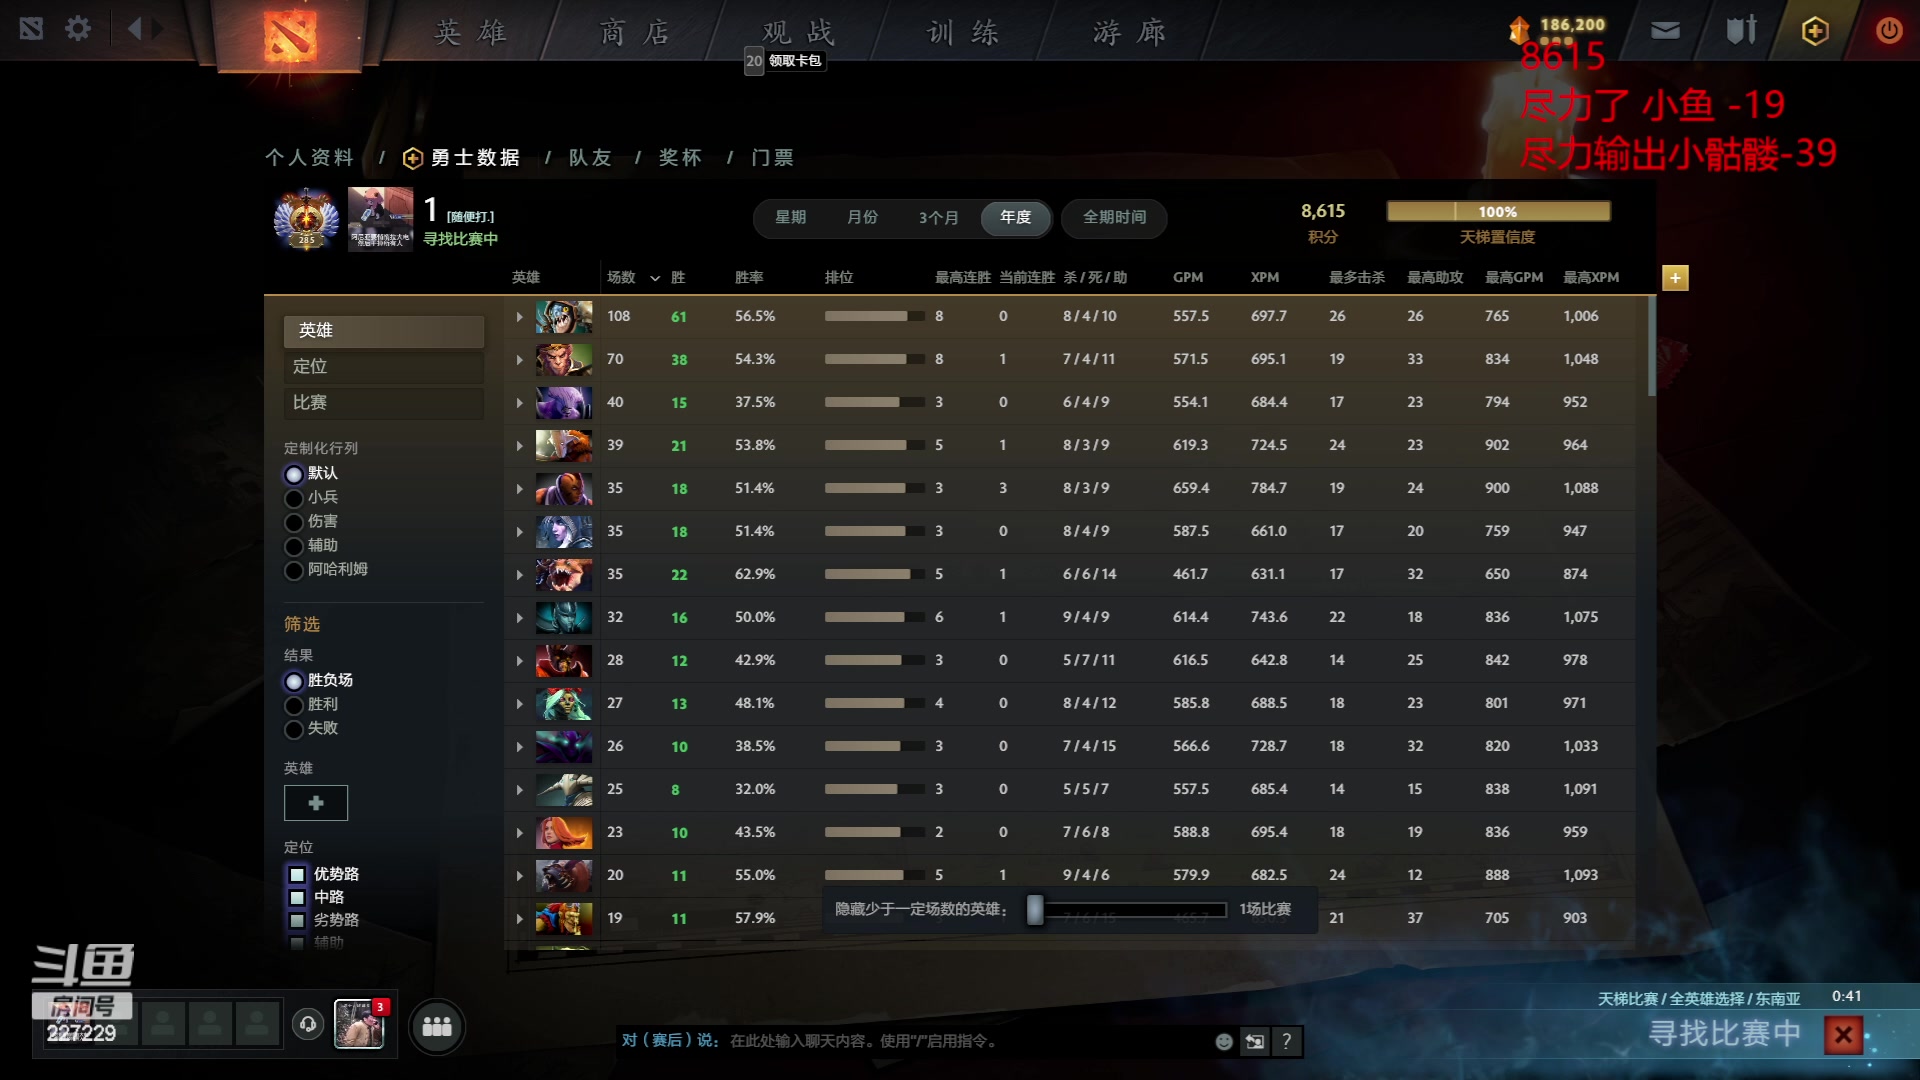The width and height of the screenshot is (1920, 1080).
Task: Open the emoticon smiley in chat
Action: click(x=1224, y=1042)
